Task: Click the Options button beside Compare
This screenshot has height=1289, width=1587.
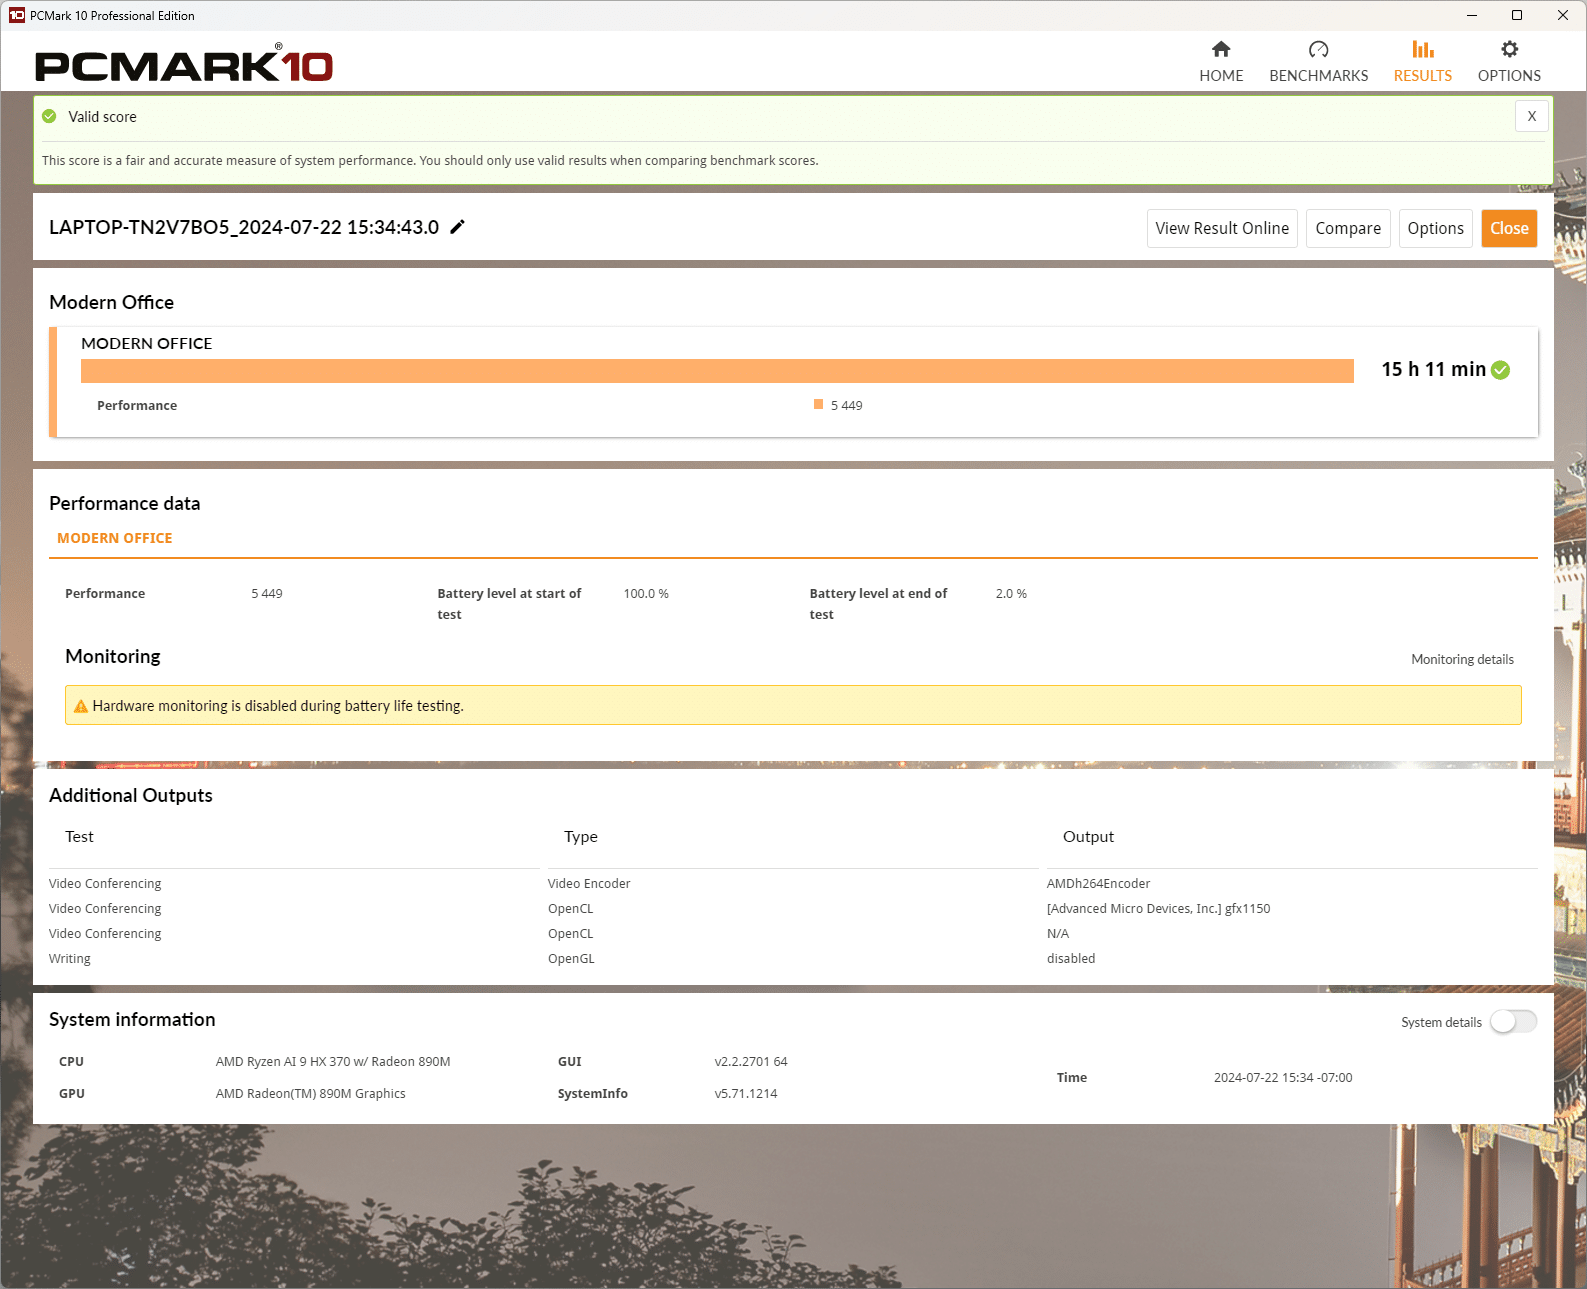Action: point(1435,228)
